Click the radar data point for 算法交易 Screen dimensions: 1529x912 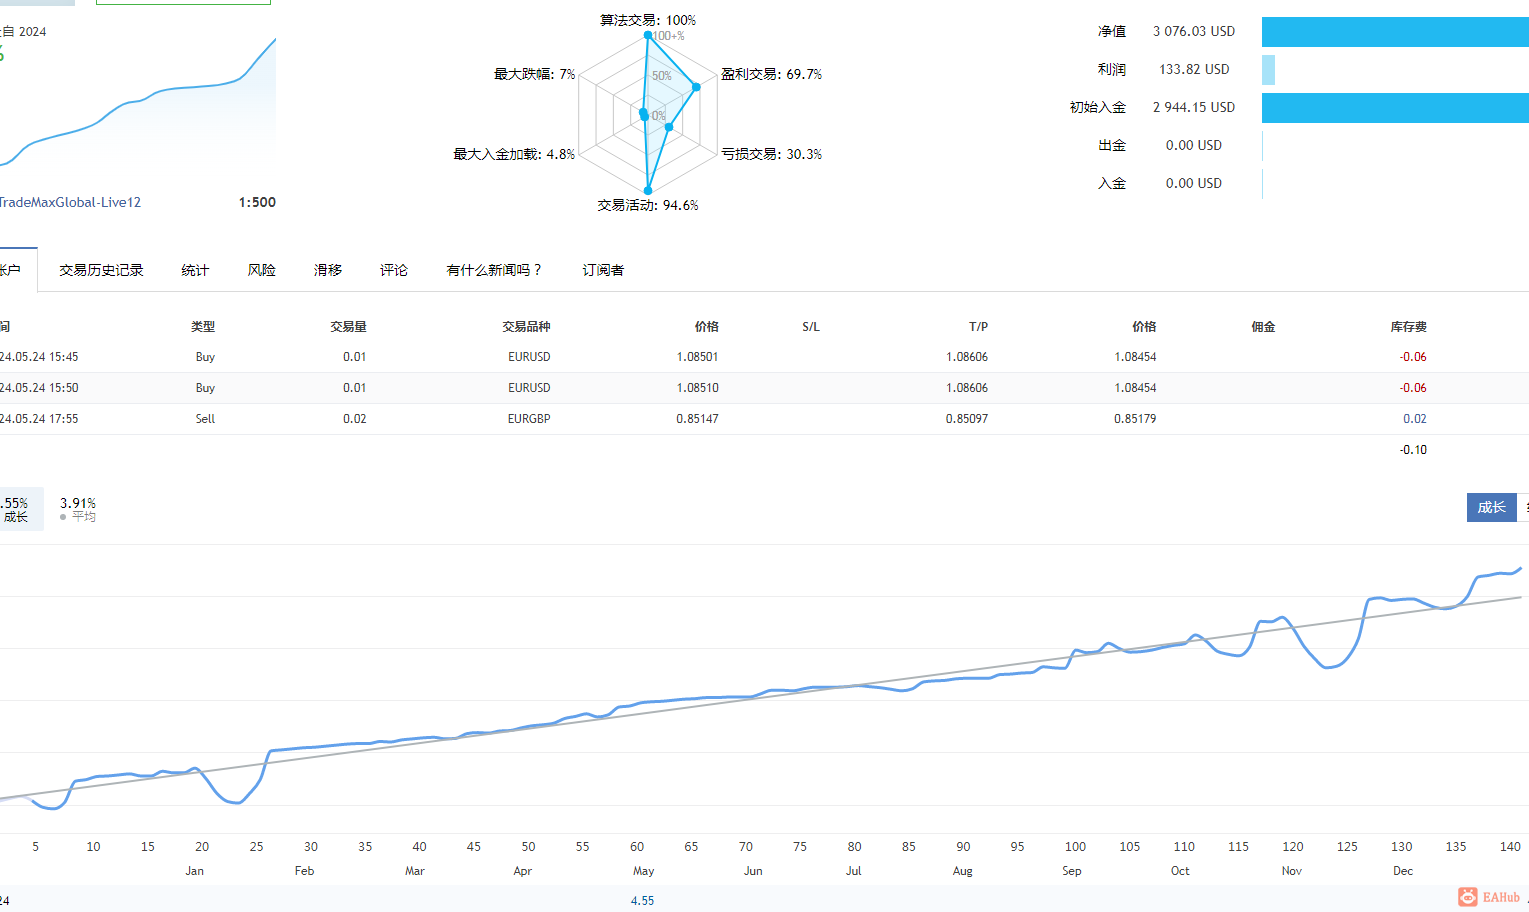click(648, 36)
